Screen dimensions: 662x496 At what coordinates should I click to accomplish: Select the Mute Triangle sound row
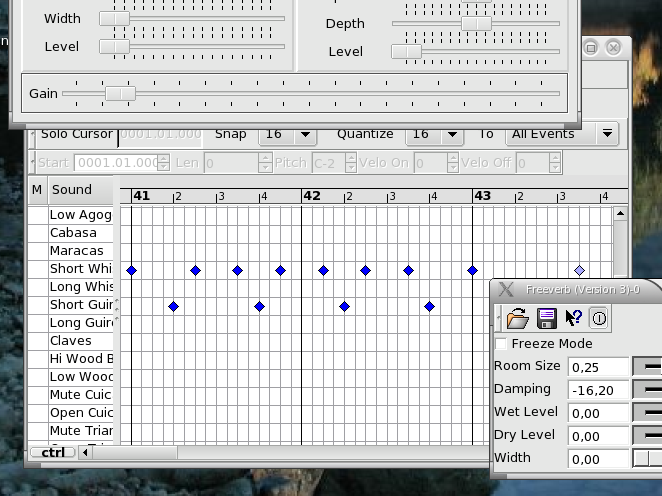point(81,431)
